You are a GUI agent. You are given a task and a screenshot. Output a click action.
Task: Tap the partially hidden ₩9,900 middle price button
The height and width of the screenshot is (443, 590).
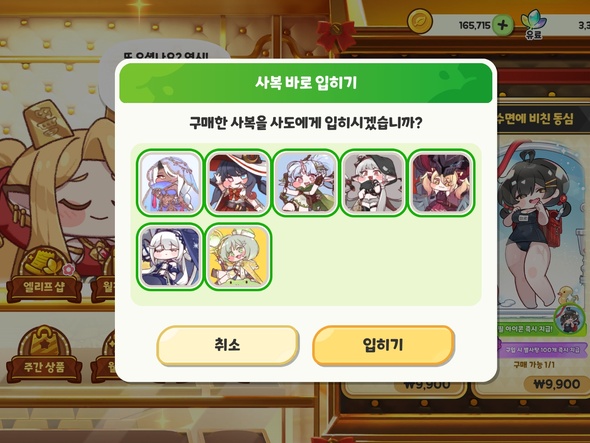coord(427,385)
